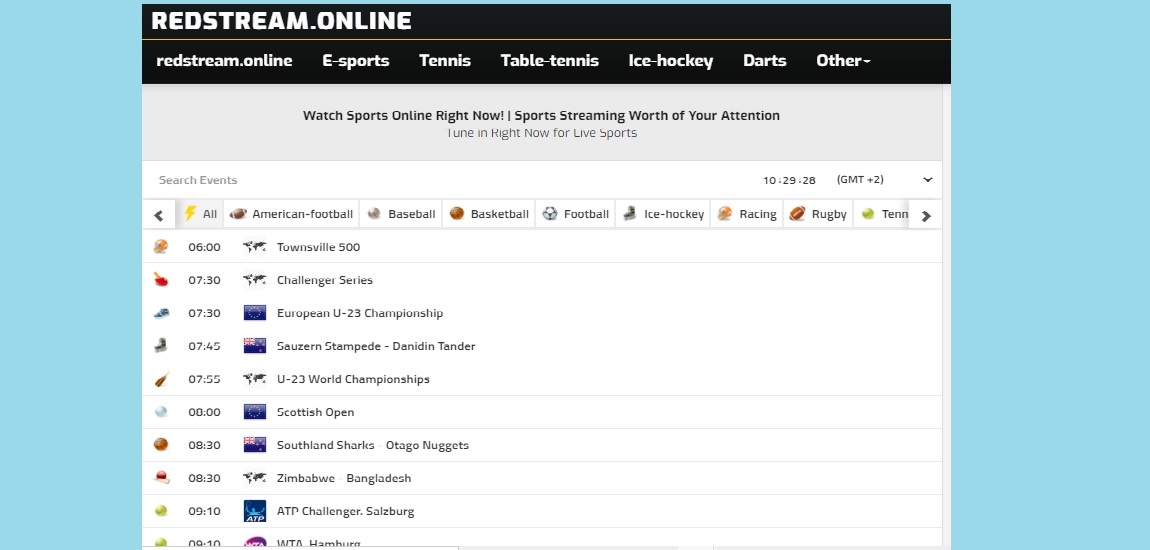
Task: Filter events by Basketball
Action: [x=488, y=214]
